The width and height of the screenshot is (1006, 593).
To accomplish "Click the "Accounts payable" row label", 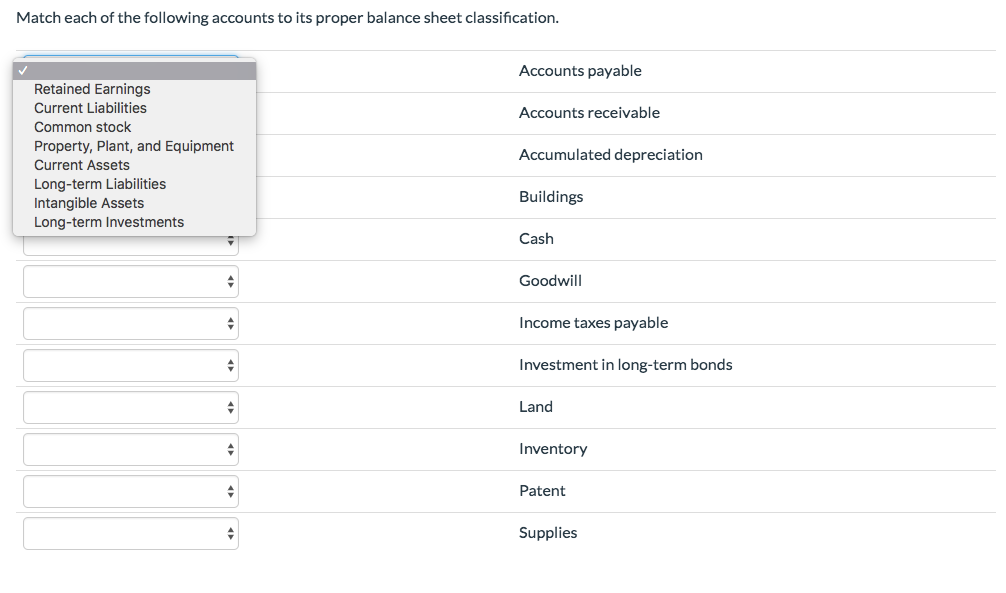I will point(580,70).
